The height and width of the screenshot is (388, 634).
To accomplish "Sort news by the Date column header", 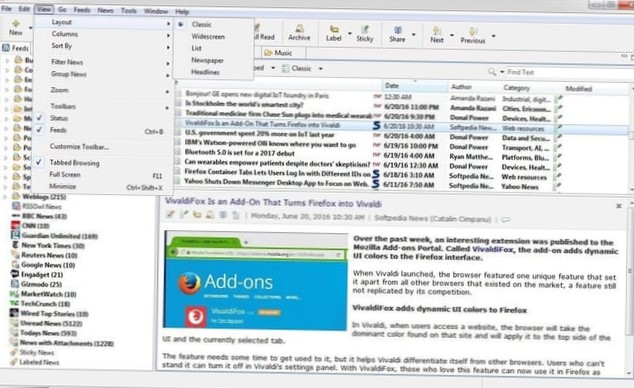I will tap(415, 86).
